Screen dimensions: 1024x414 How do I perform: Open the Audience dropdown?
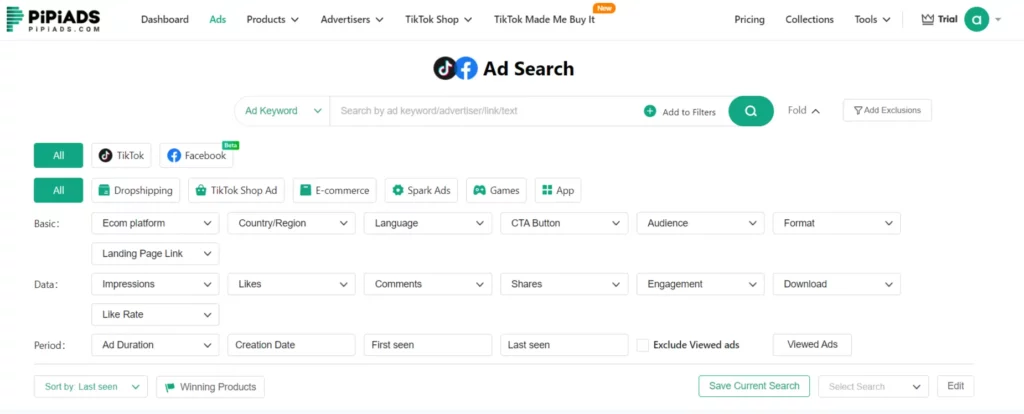point(701,223)
